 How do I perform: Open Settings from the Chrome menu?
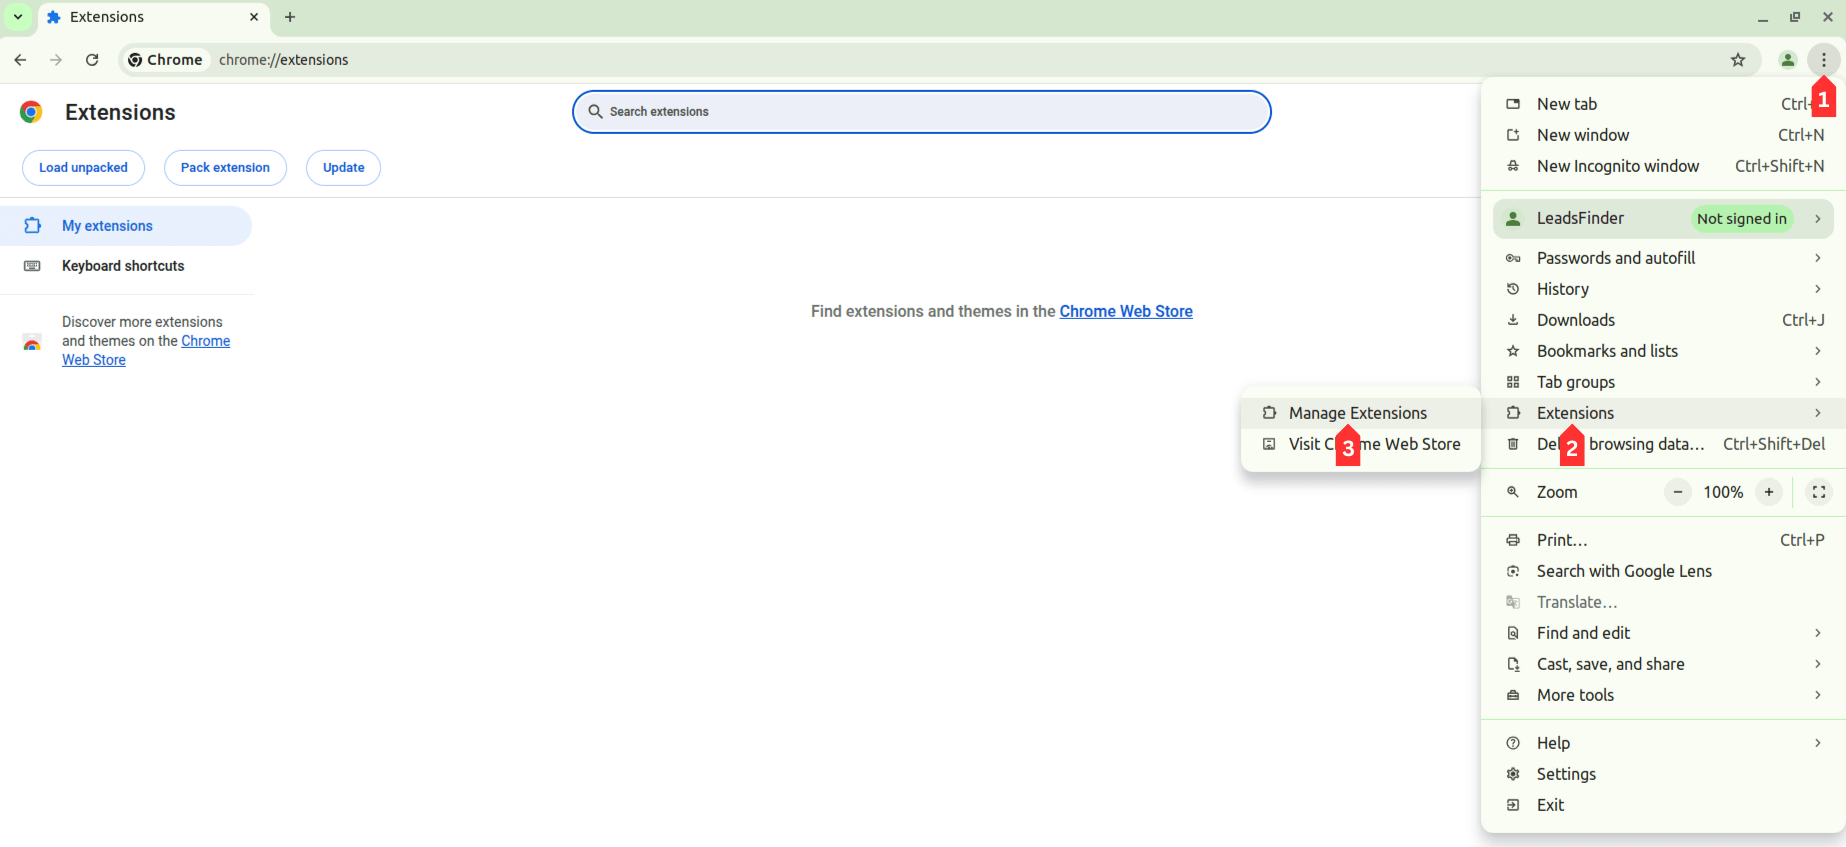[1566, 774]
